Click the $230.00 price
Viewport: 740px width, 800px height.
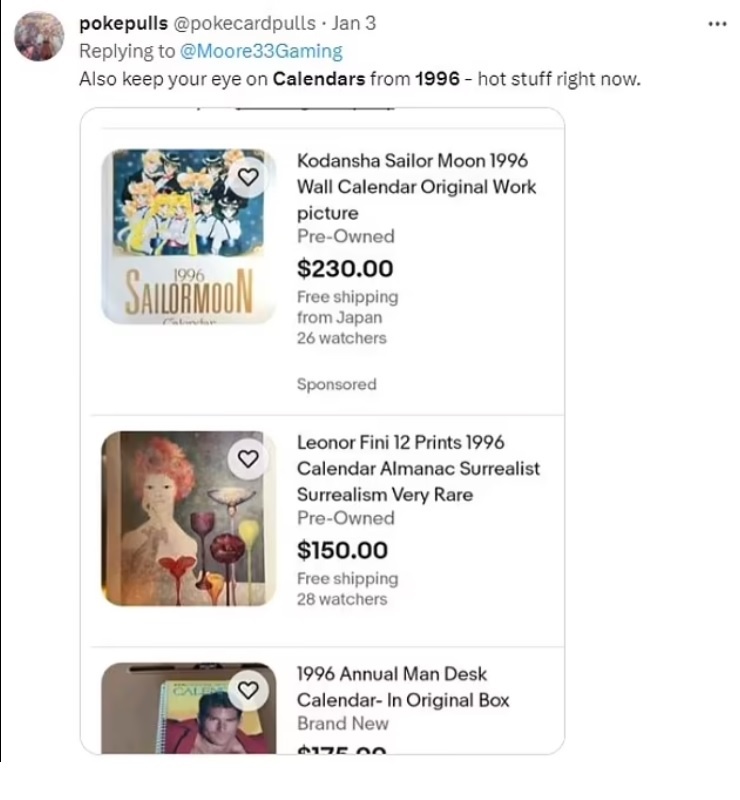point(345,268)
